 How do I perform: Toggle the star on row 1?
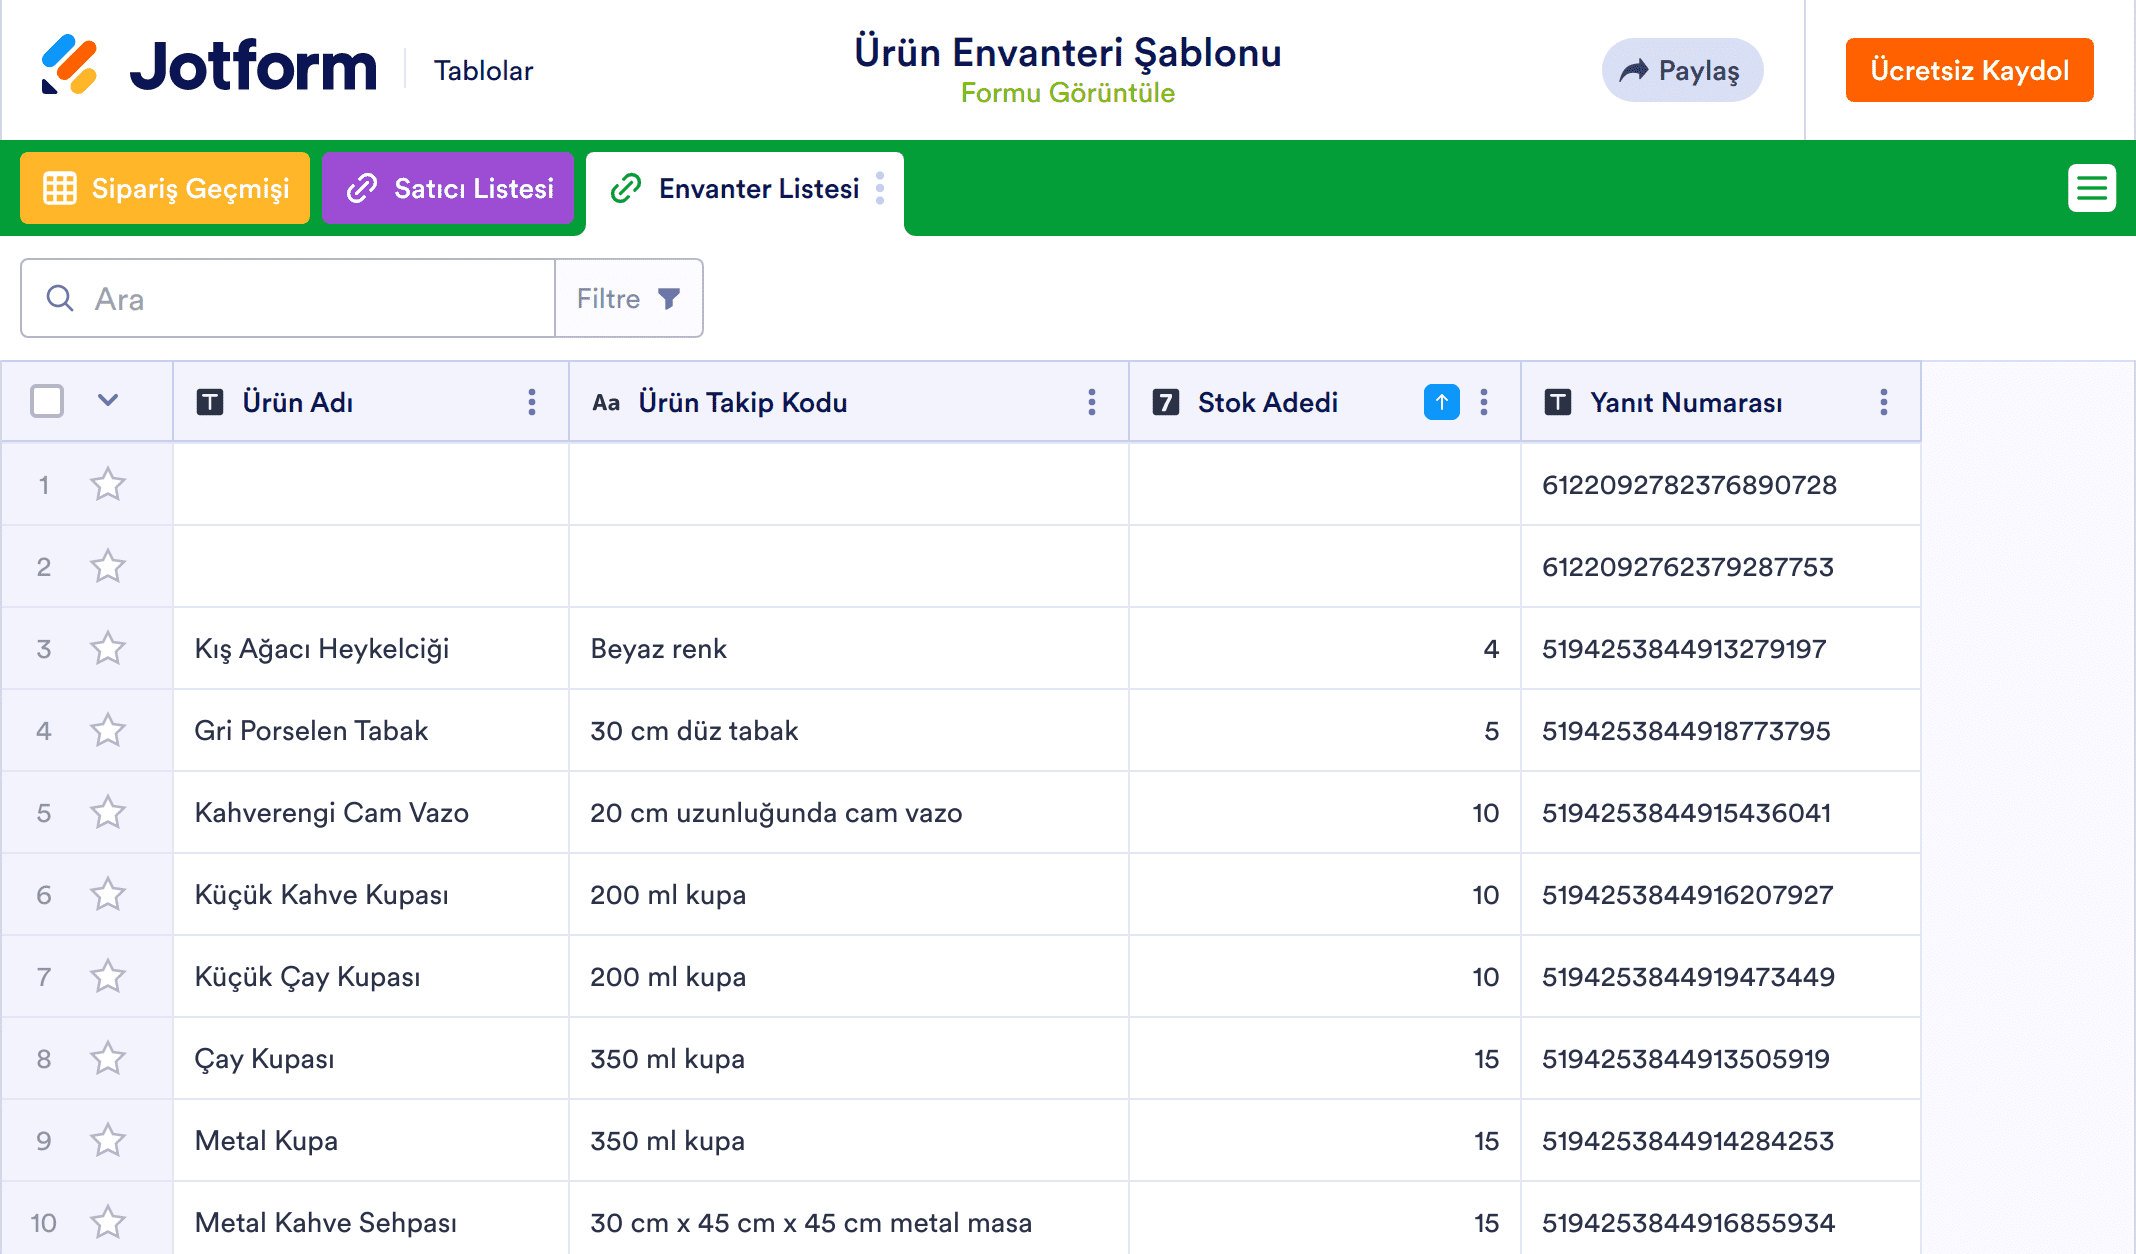(x=108, y=484)
